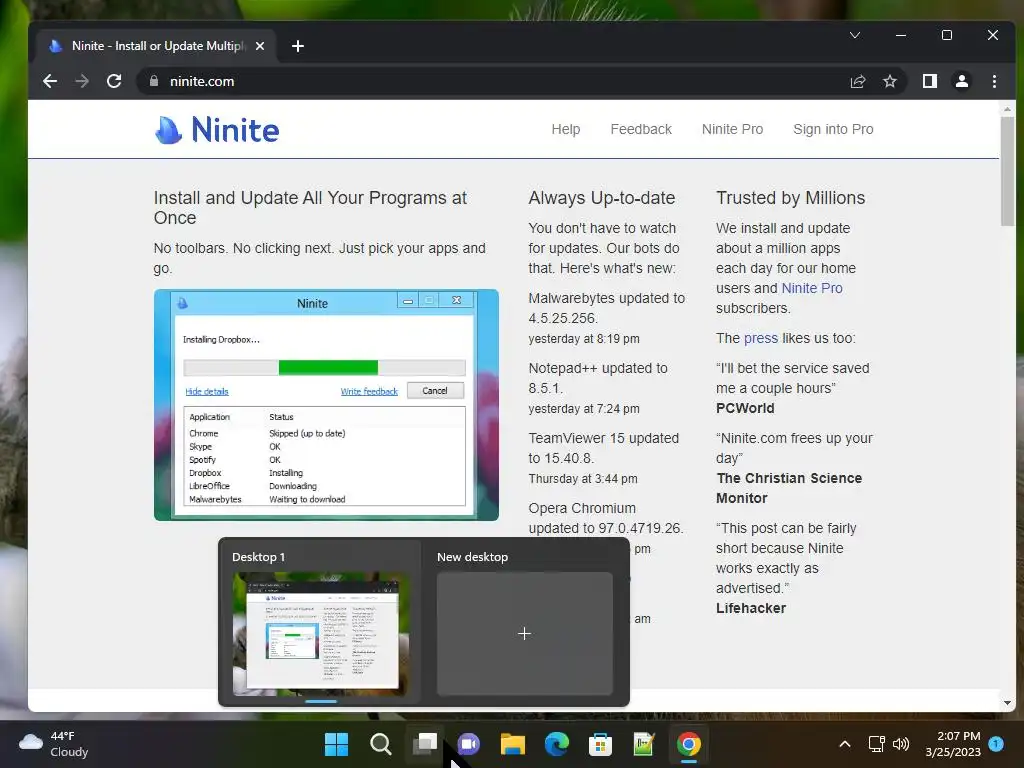The height and width of the screenshot is (768, 1024).
Task: Open a new Chrome tab
Action: (x=298, y=46)
